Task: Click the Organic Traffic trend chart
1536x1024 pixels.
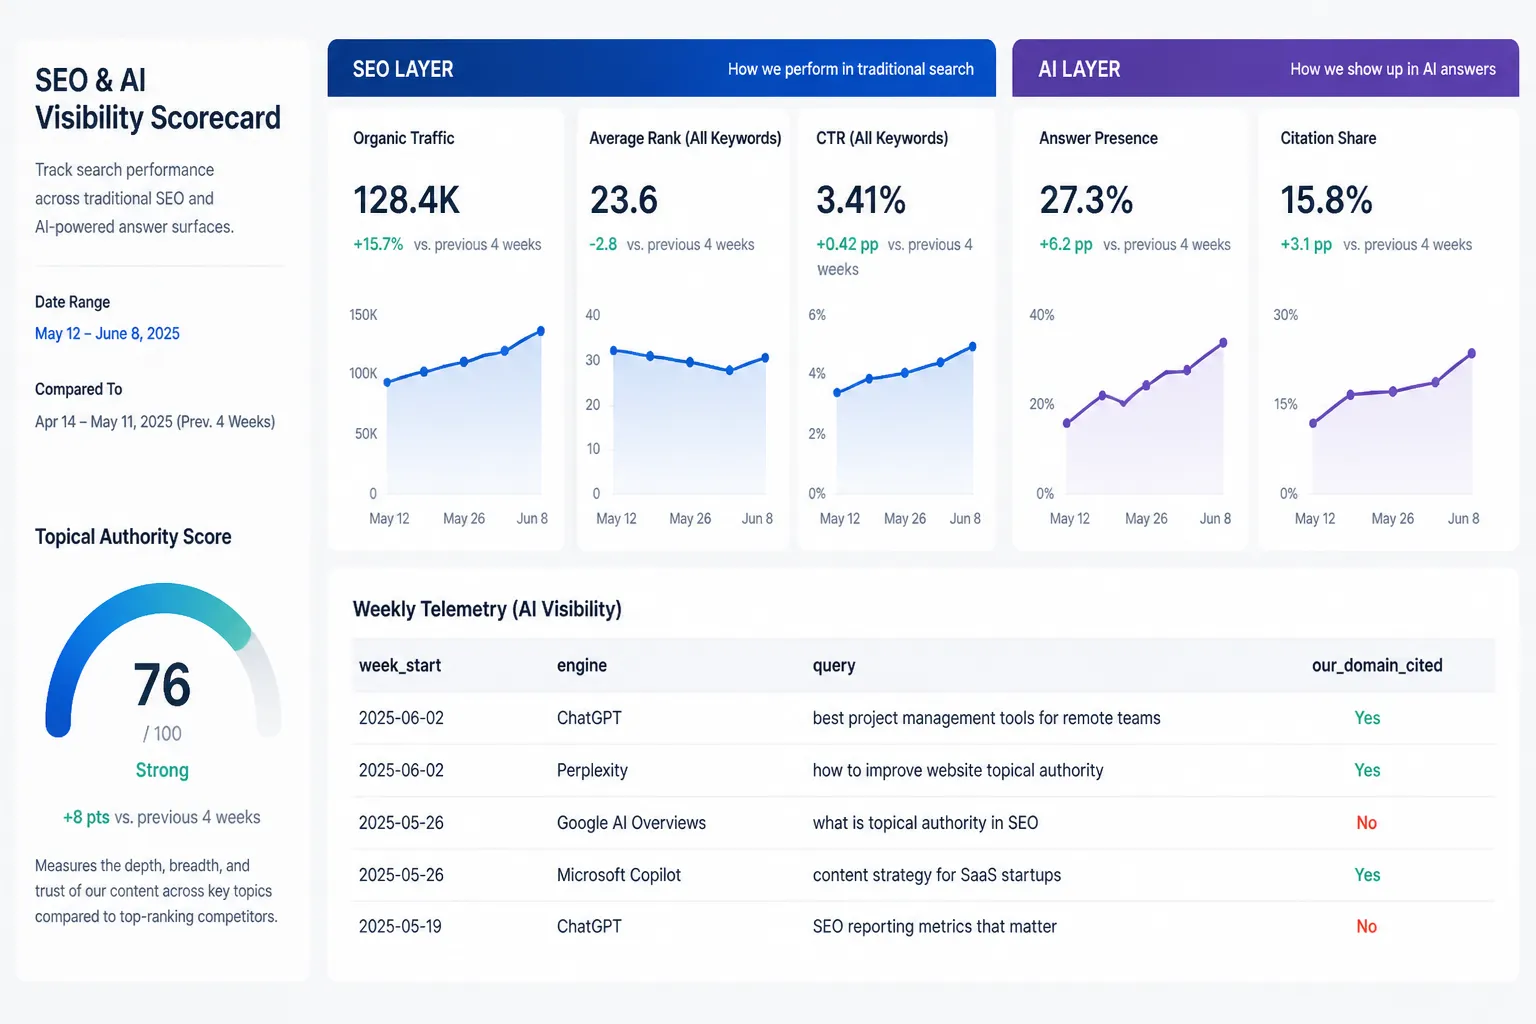Action: click(448, 416)
